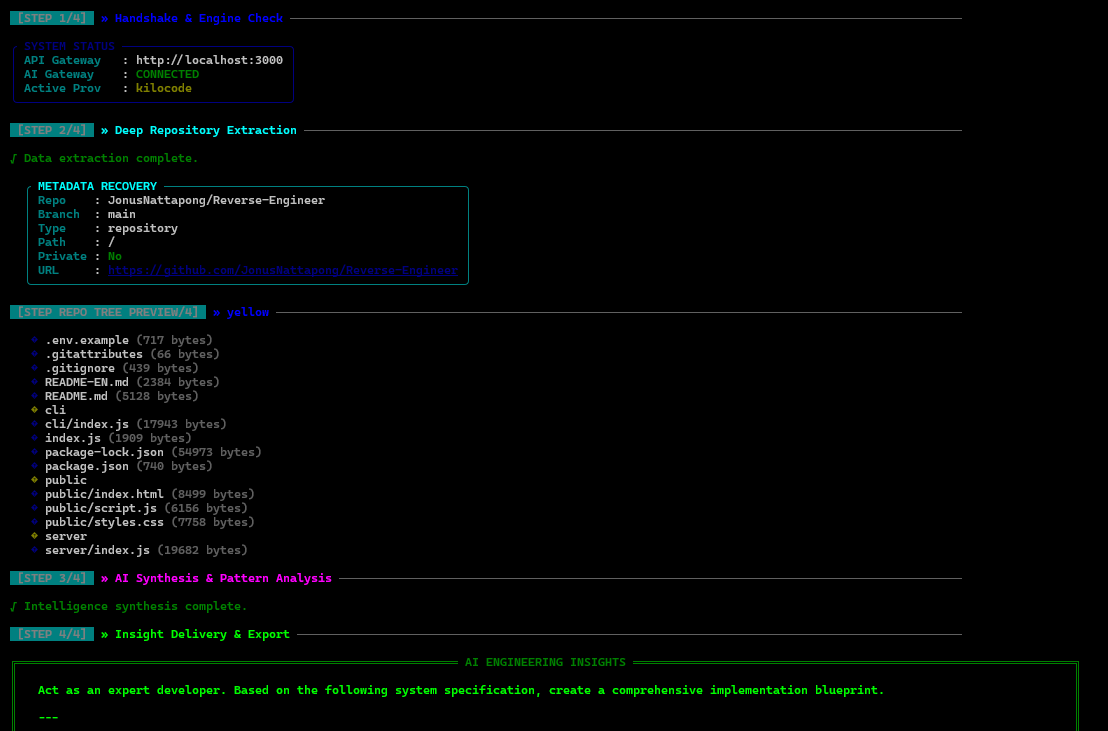Select the README.md file row

coord(114,396)
